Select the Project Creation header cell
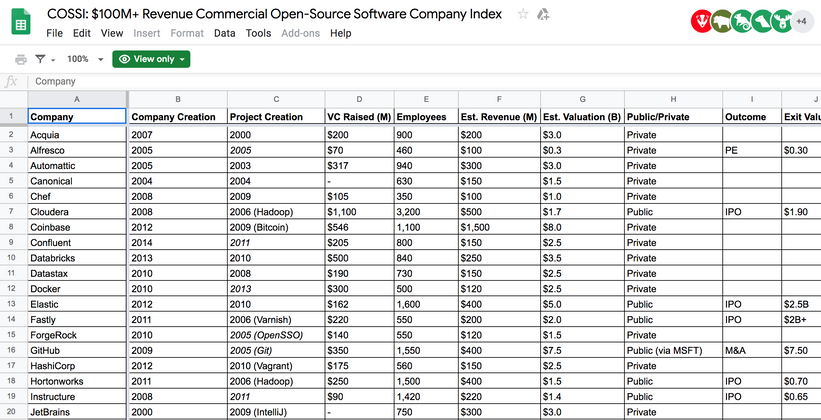Screen dimensions: 821x420 276,117
